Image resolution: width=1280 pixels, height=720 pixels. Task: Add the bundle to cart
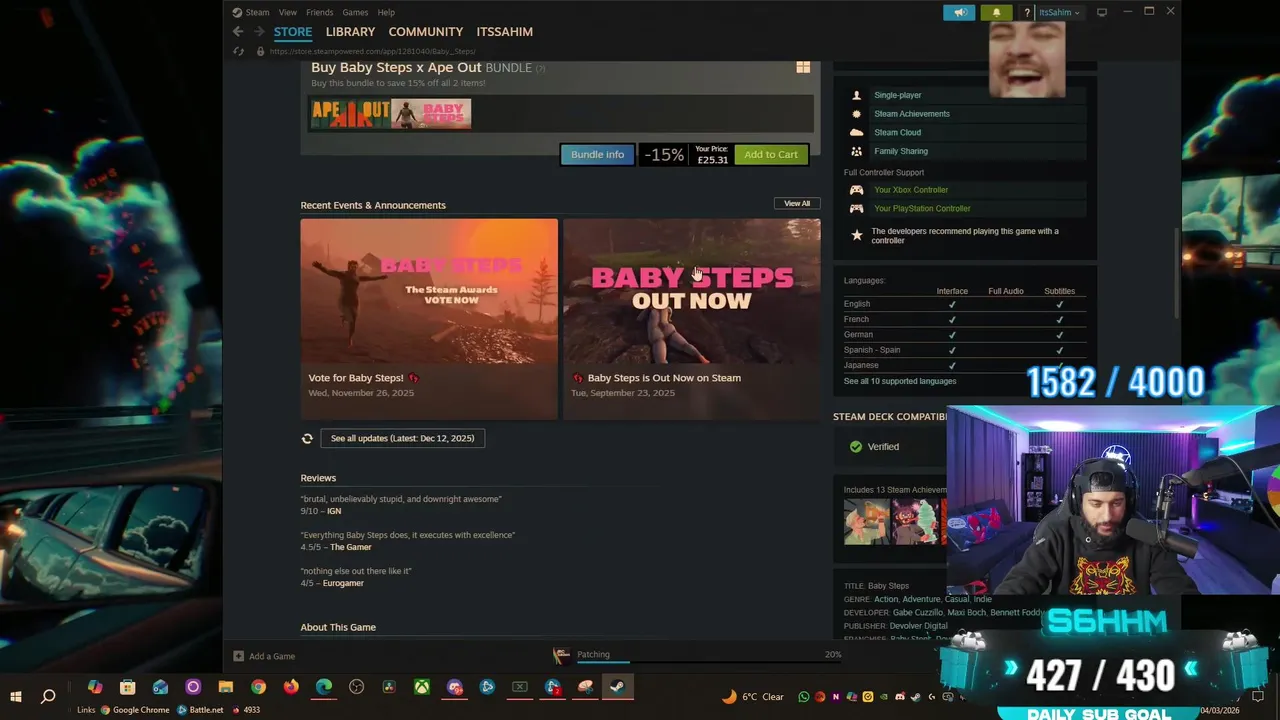(771, 154)
